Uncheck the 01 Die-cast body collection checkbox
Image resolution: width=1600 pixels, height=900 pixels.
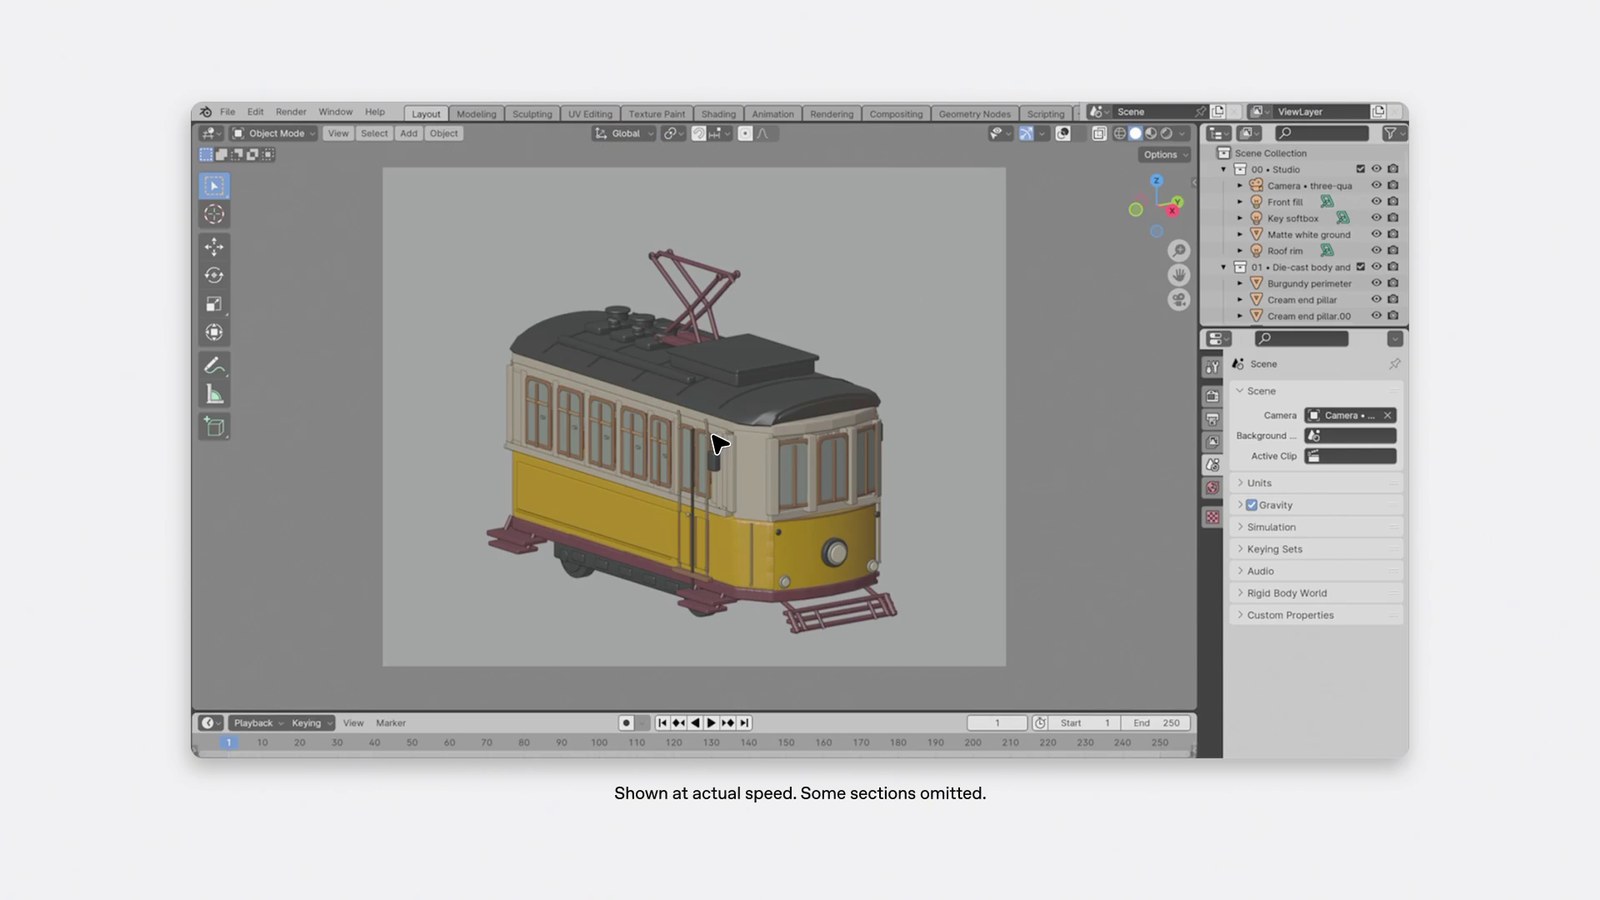coord(1360,267)
